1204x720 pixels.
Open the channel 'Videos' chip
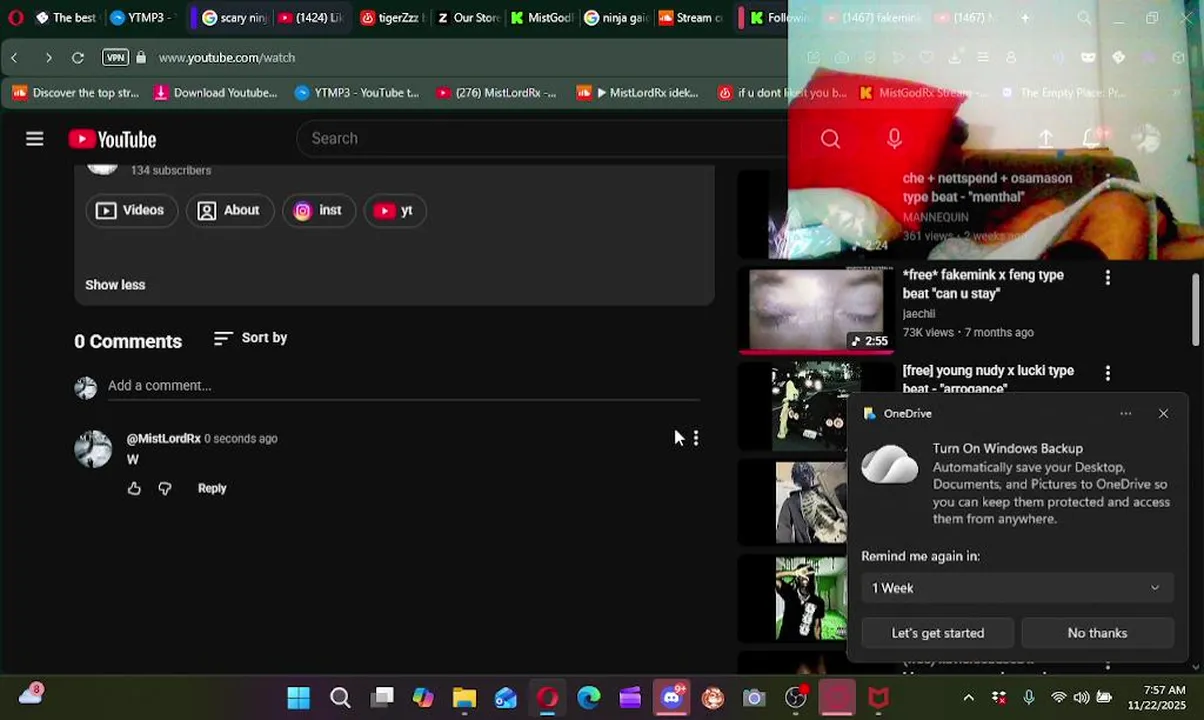(131, 210)
